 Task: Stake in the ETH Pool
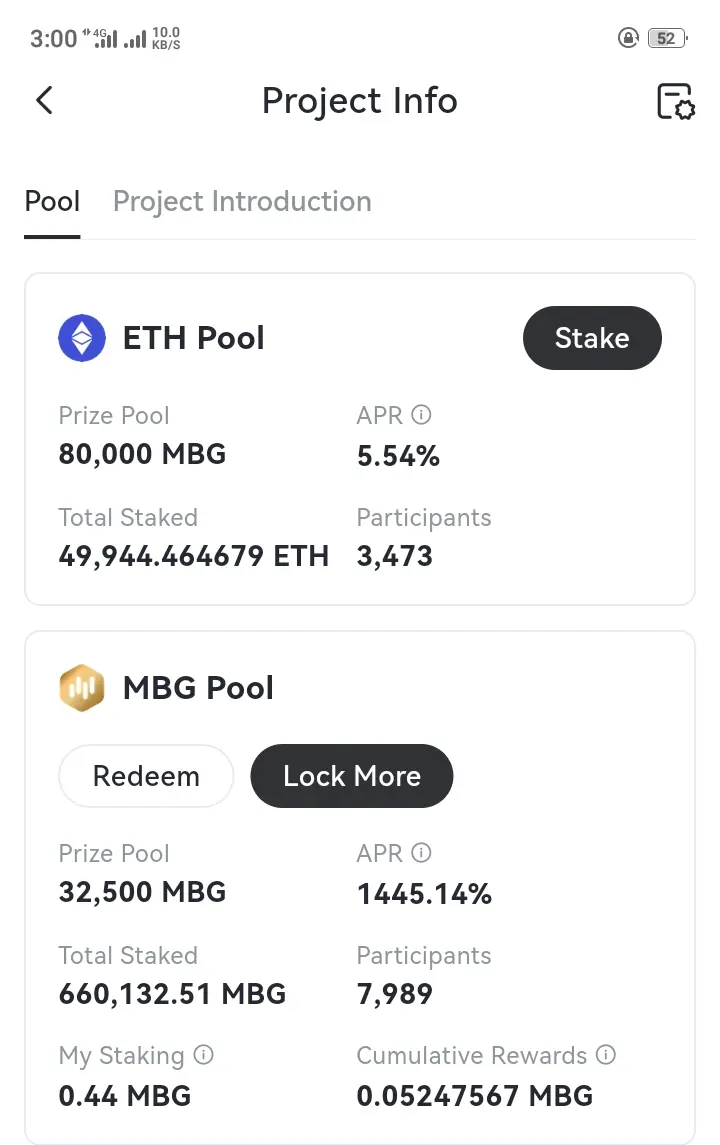click(592, 338)
